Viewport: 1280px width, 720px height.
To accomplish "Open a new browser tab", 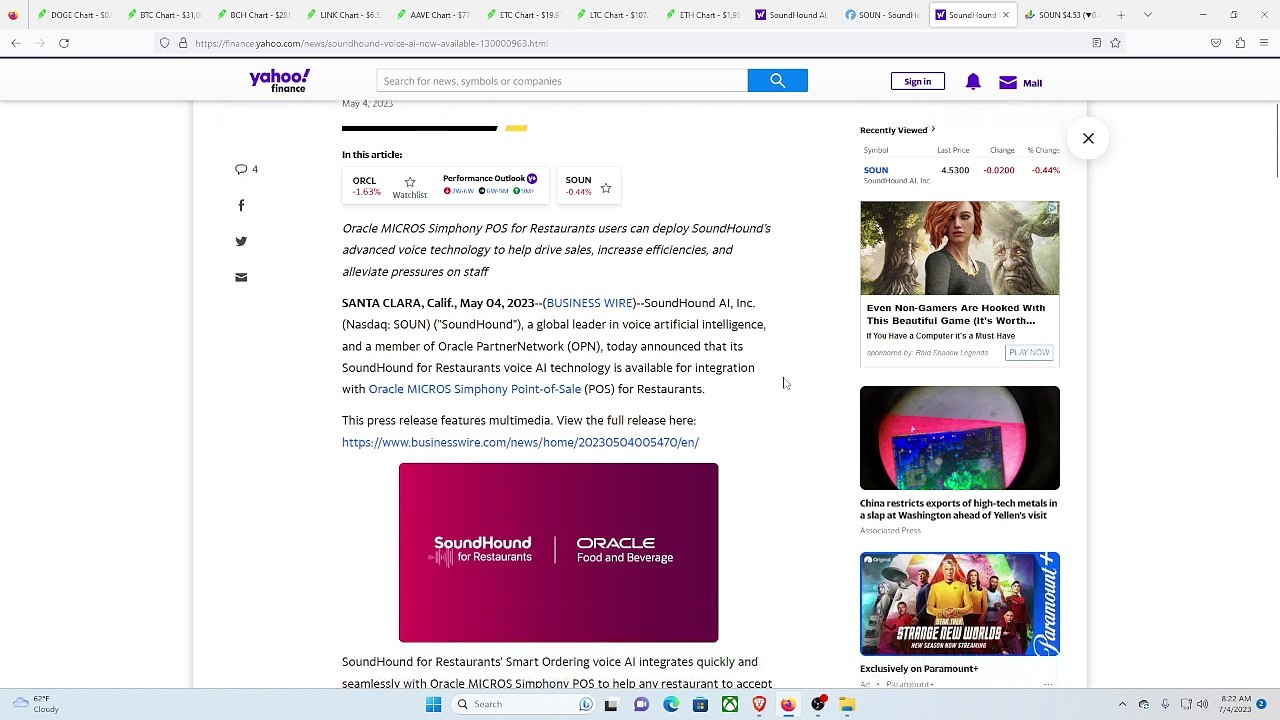I will pos(1121,15).
